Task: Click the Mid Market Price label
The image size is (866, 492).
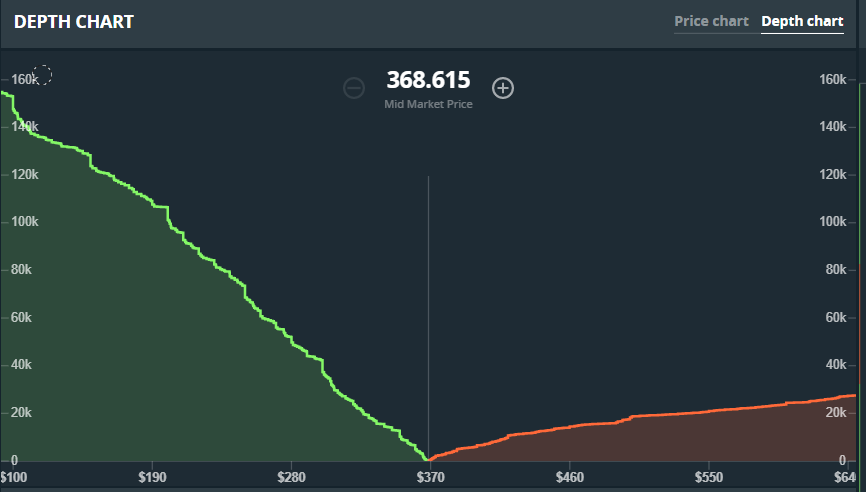Action: (x=428, y=104)
